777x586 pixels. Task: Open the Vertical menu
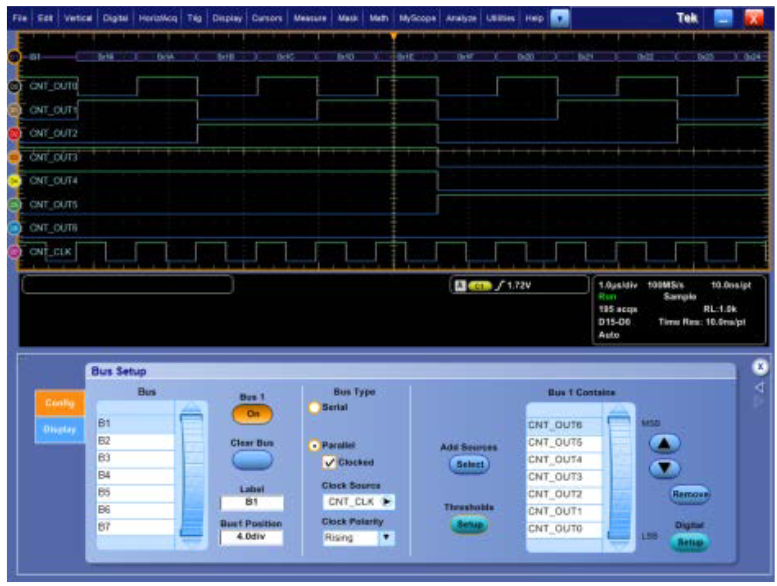coord(78,18)
